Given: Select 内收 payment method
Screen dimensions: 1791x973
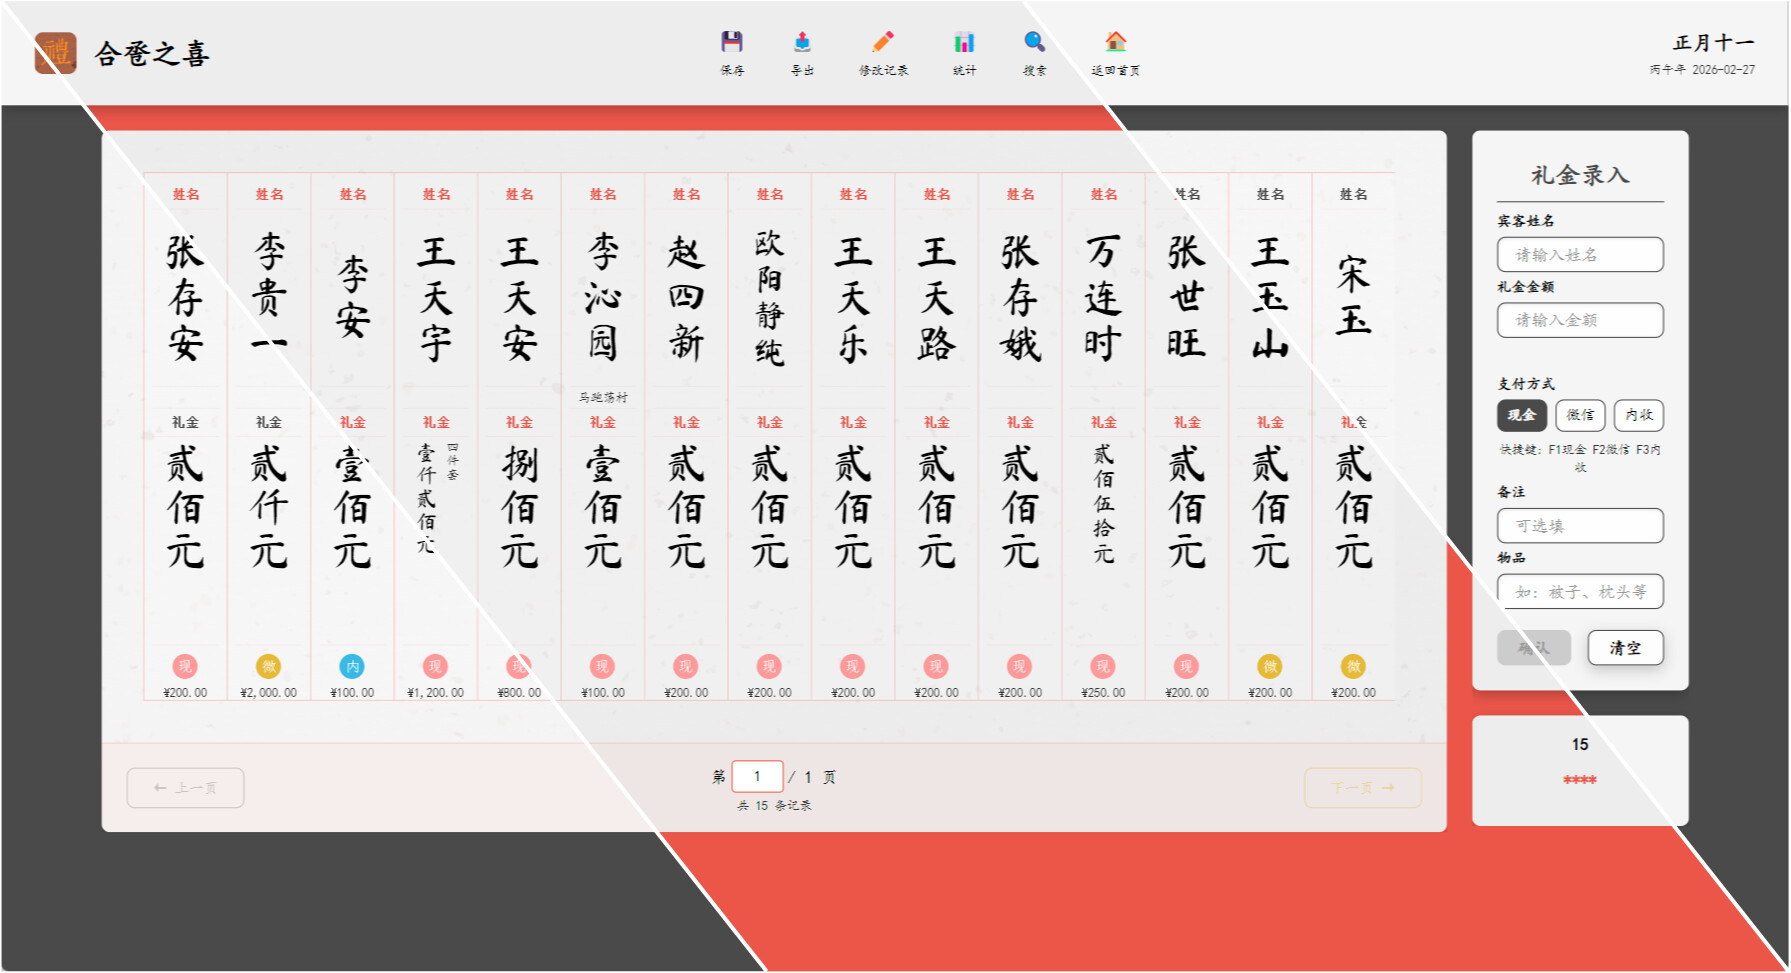Looking at the screenshot, I should [1638, 415].
